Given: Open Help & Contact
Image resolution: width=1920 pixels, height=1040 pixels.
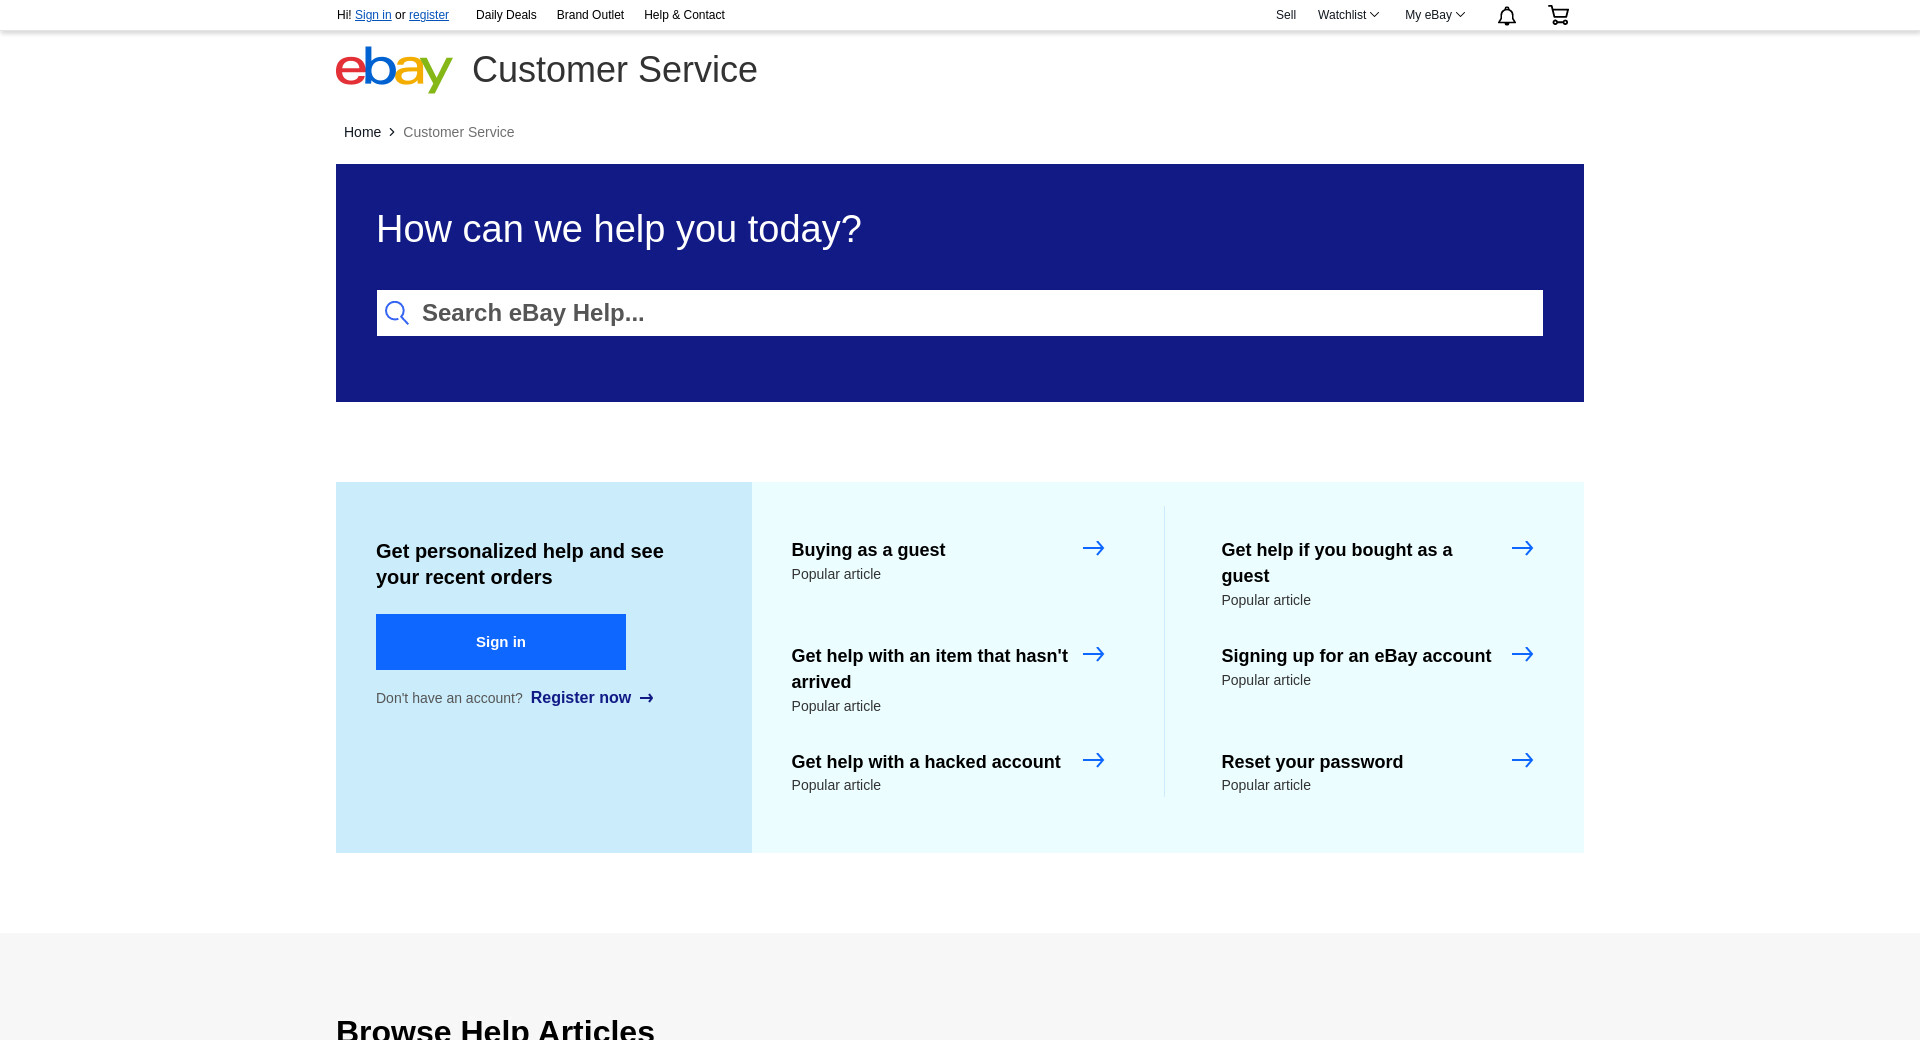Looking at the screenshot, I should pyautogui.click(x=684, y=15).
